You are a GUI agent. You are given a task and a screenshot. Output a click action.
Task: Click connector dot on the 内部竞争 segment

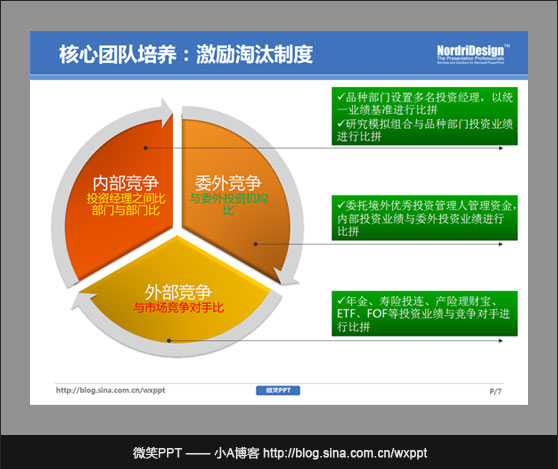tap(146, 148)
